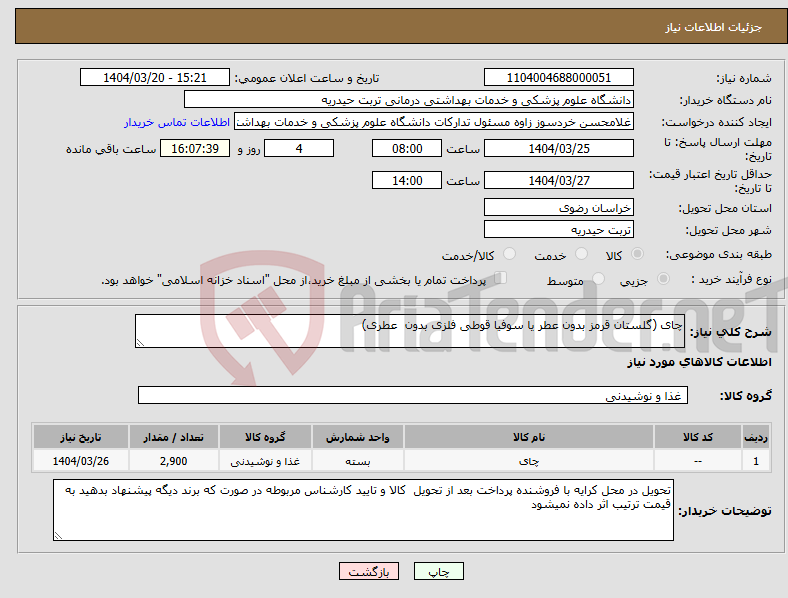Click the deadline time field 08:00
788x598 pixels.
[x=407, y=149]
